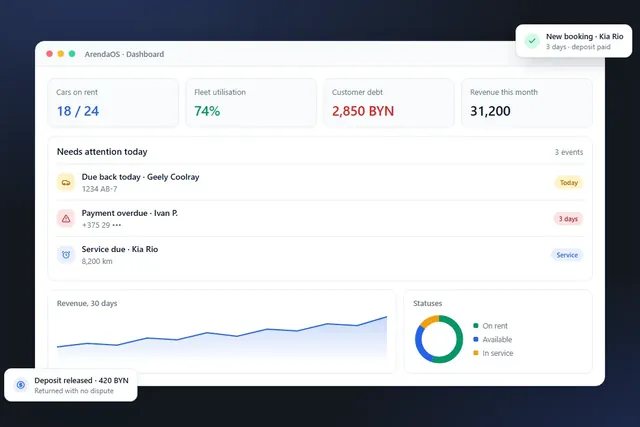Click 'Returned with no dispute' text
Viewport: 640px width, 427px height.
click(x=74, y=391)
